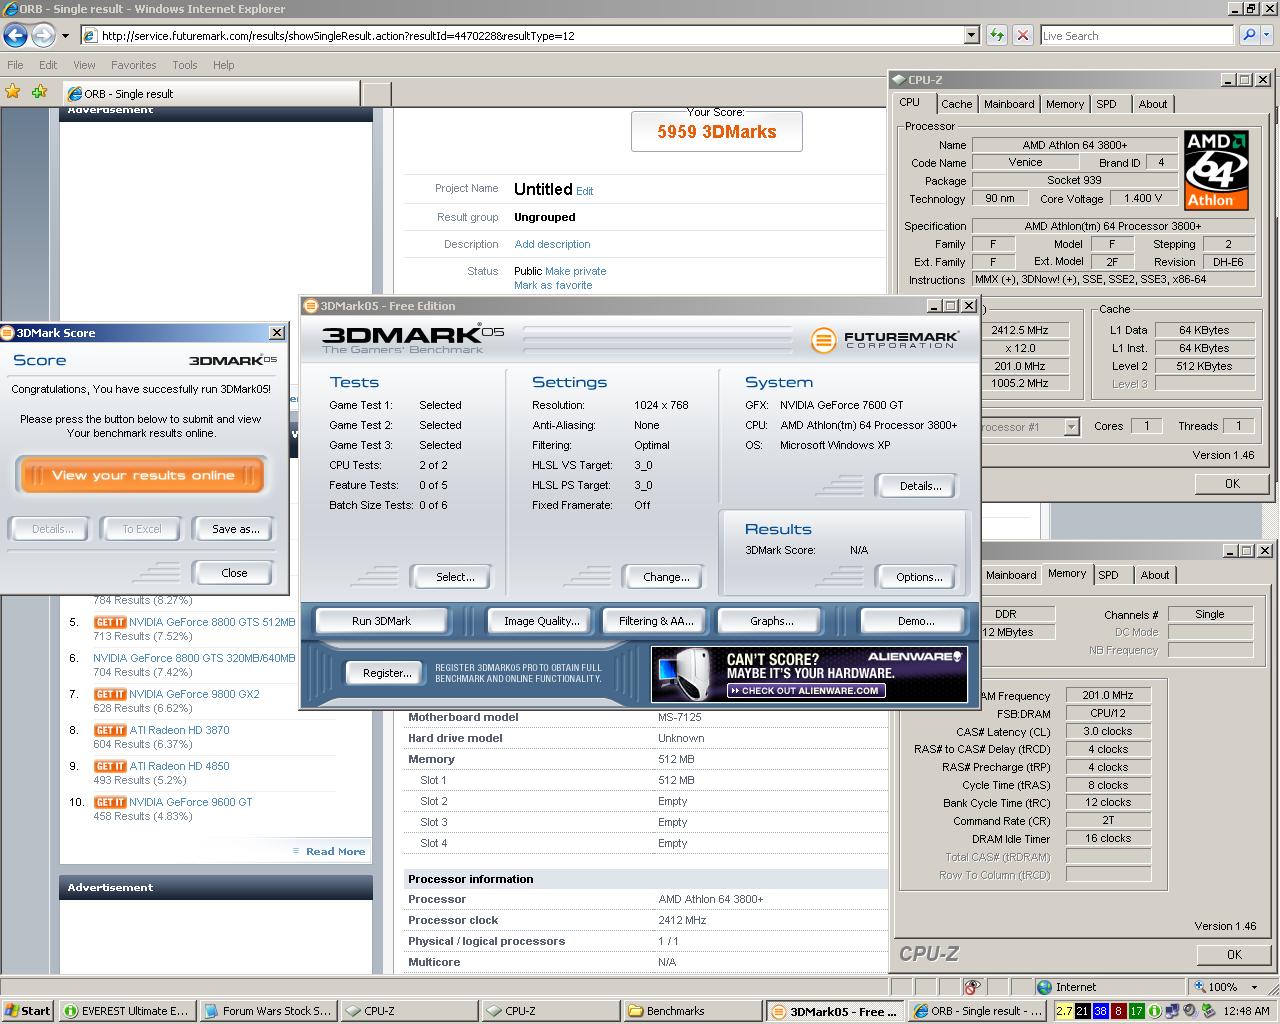Click Register... button in 3DMark05
Viewport: 1280px width, 1024px height.
tap(386, 673)
